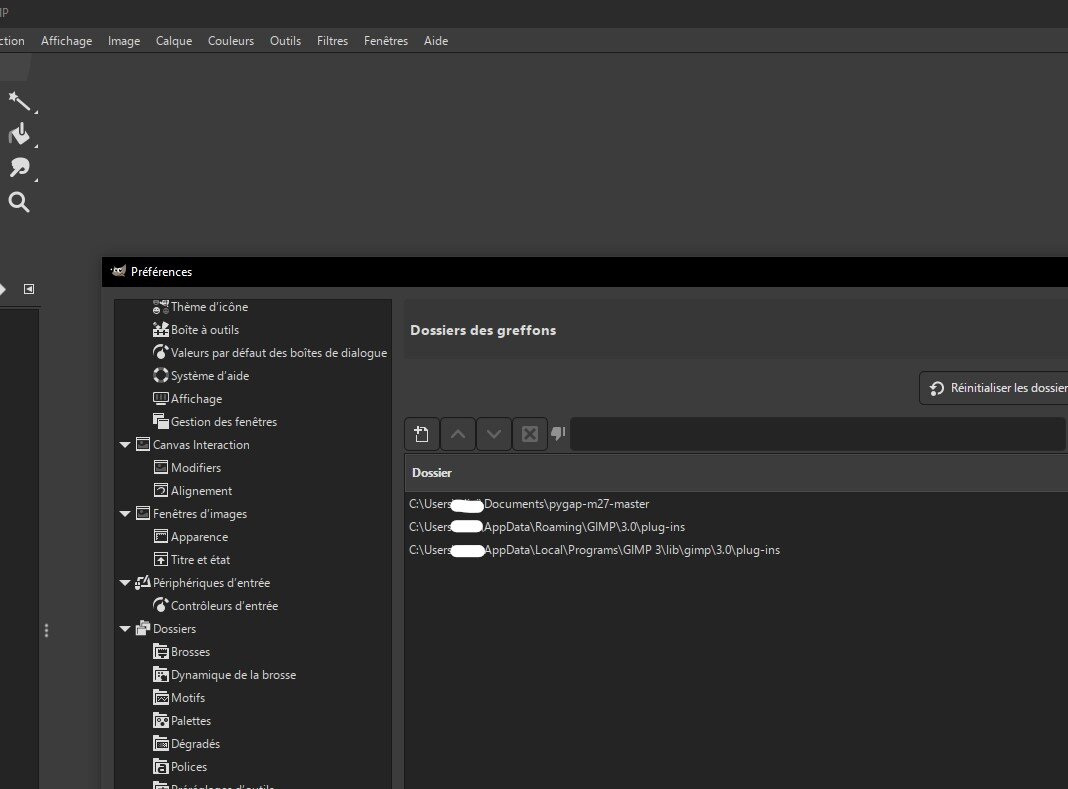Select the Fuzzy Select magic wand tool
Image resolution: width=1068 pixels, height=789 pixels.
(19, 101)
